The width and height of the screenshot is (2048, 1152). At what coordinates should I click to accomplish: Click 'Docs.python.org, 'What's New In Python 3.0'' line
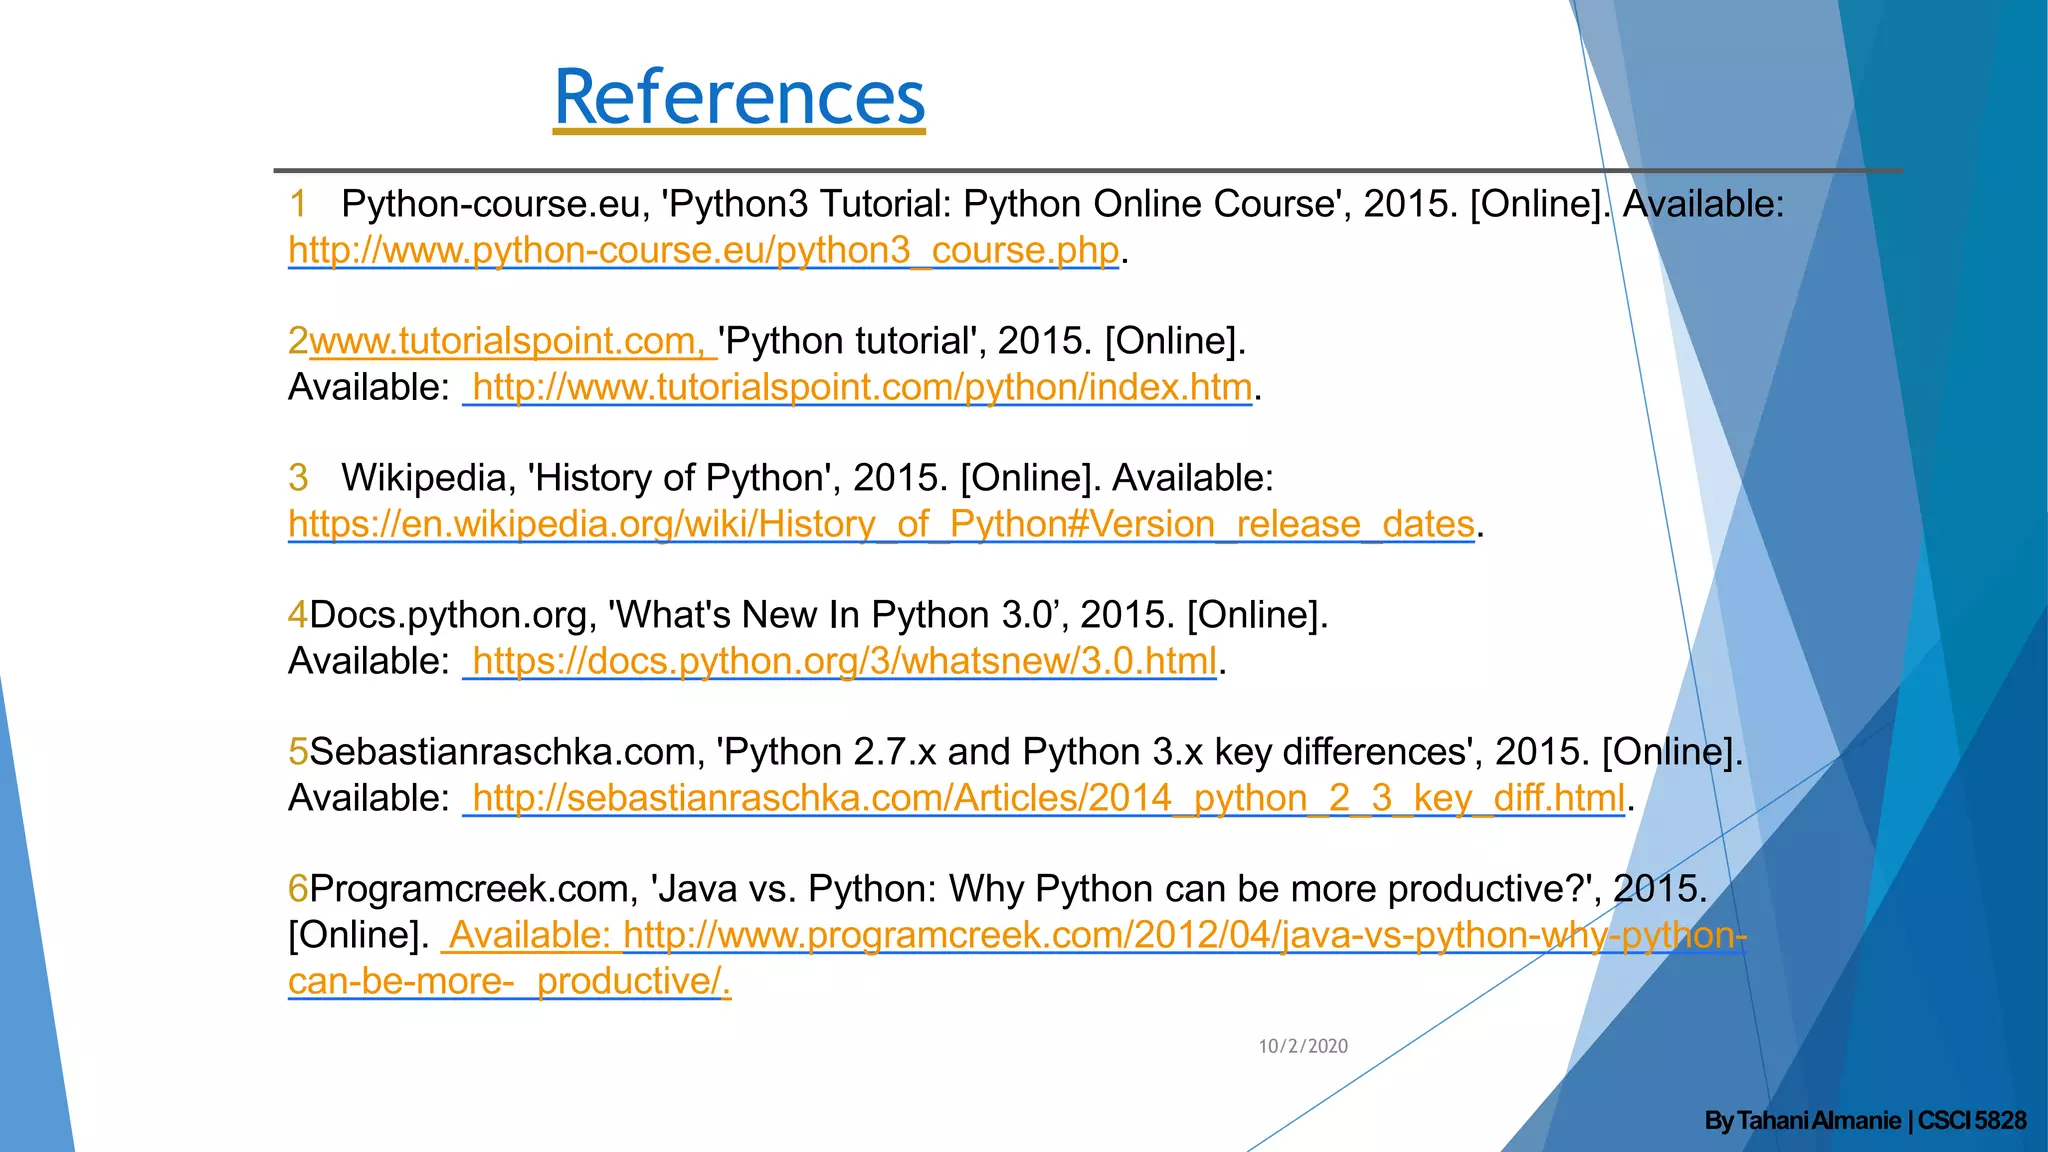tap(819, 615)
